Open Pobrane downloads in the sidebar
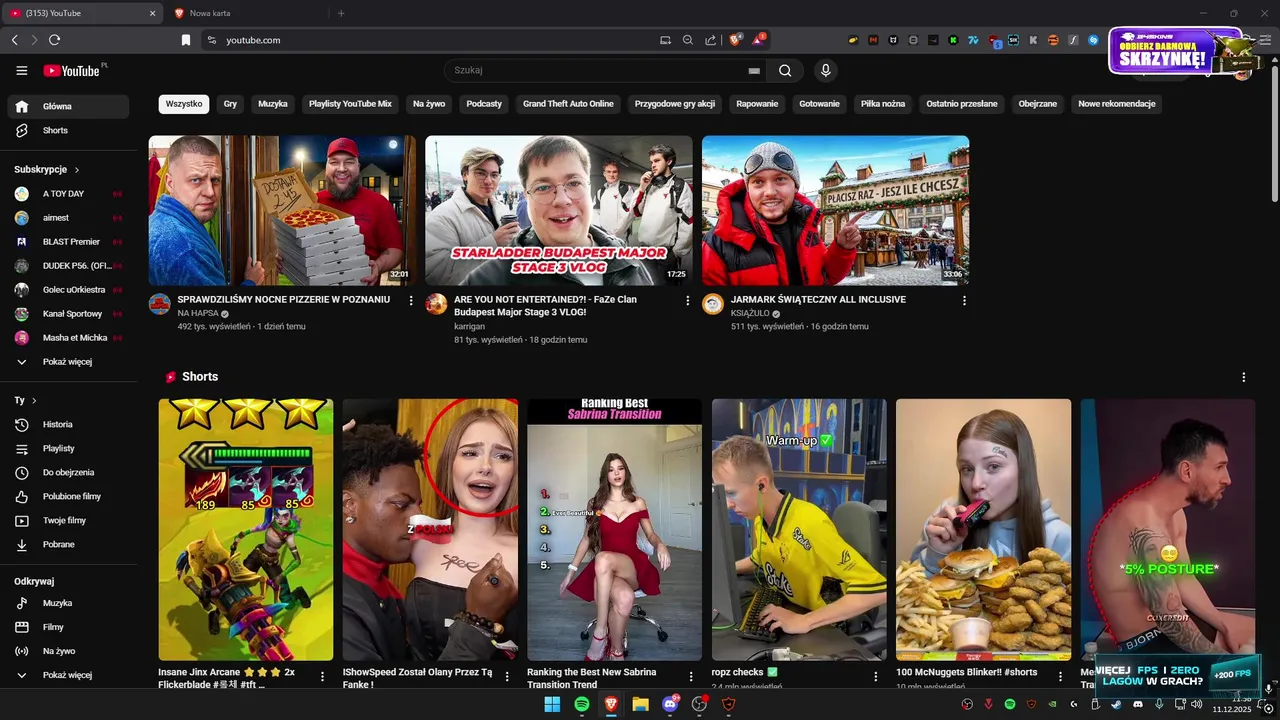The height and width of the screenshot is (720, 1280). [x=68, y=544]
